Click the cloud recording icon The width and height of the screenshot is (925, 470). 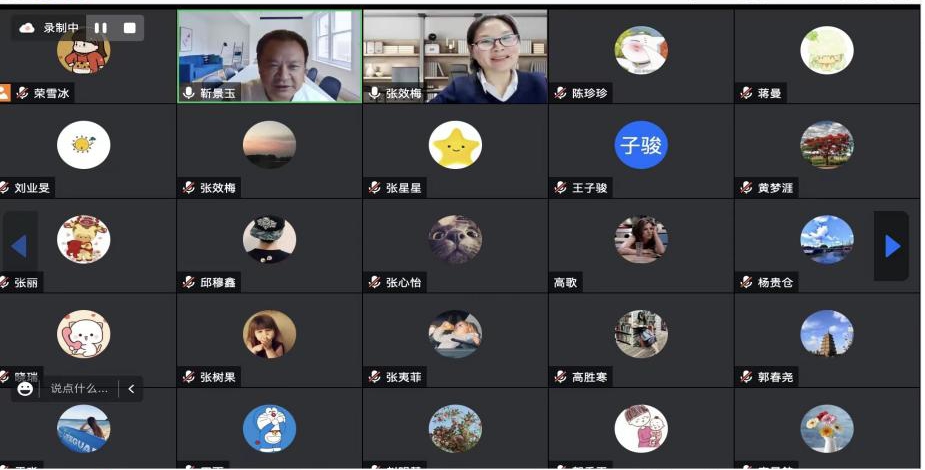(27, 28)
